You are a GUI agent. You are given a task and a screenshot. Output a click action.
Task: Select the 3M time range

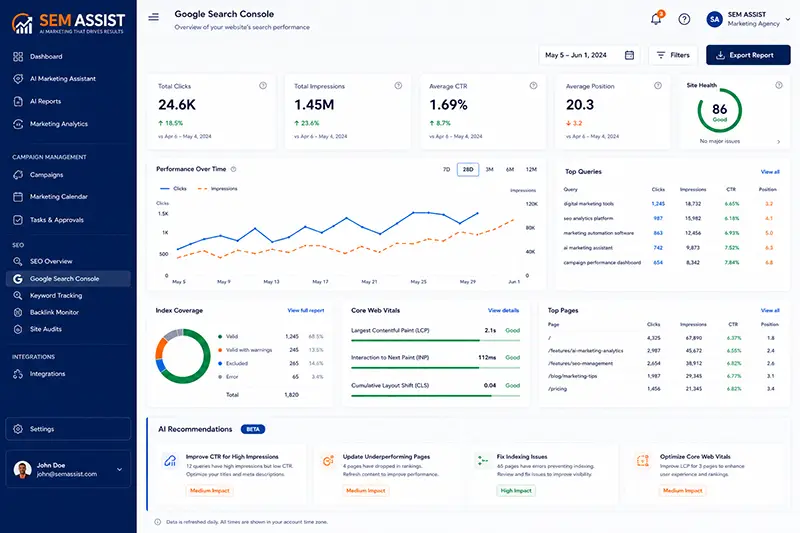click(489, 169)
